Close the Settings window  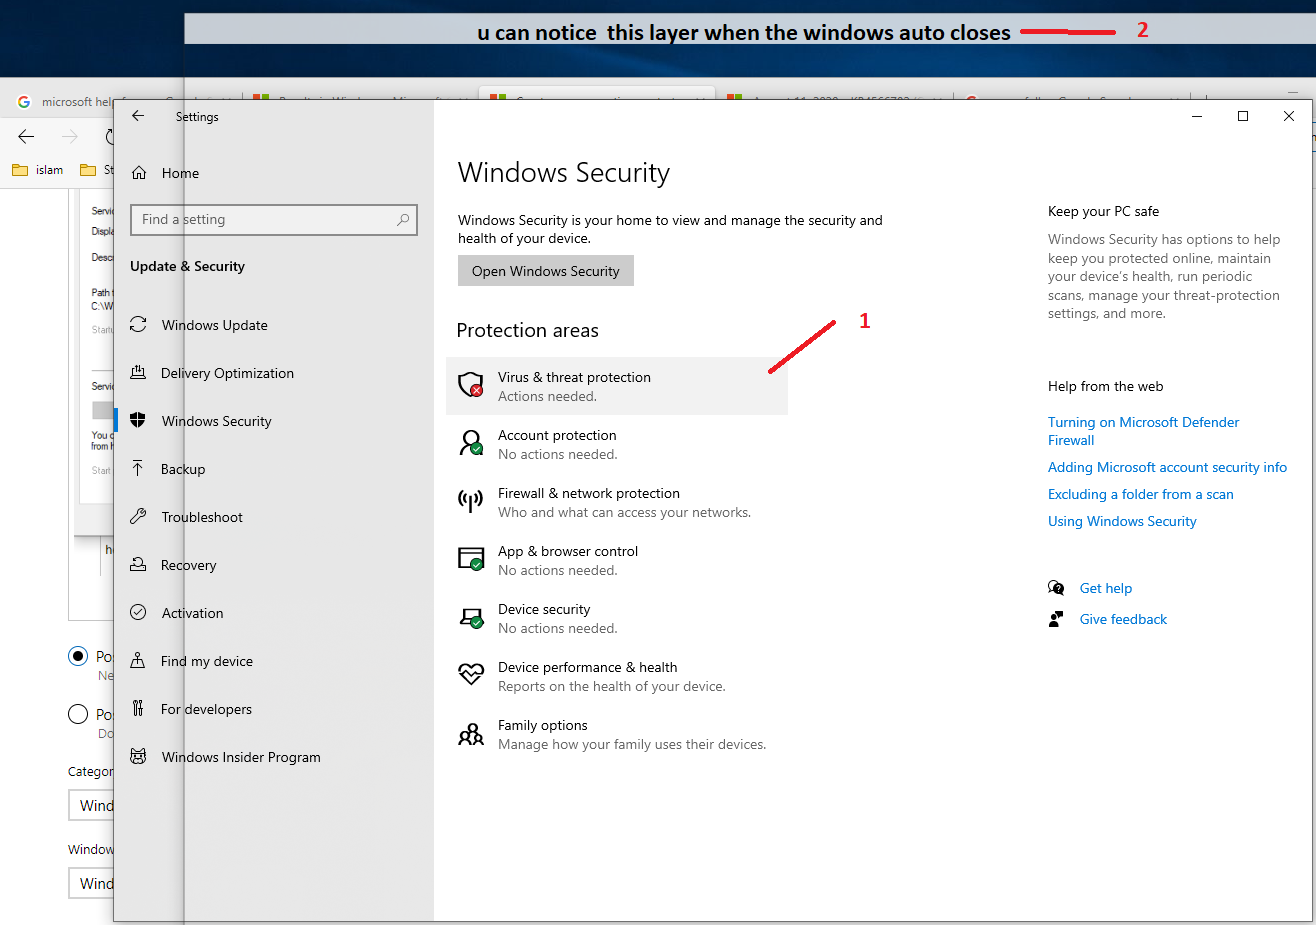1289,116
